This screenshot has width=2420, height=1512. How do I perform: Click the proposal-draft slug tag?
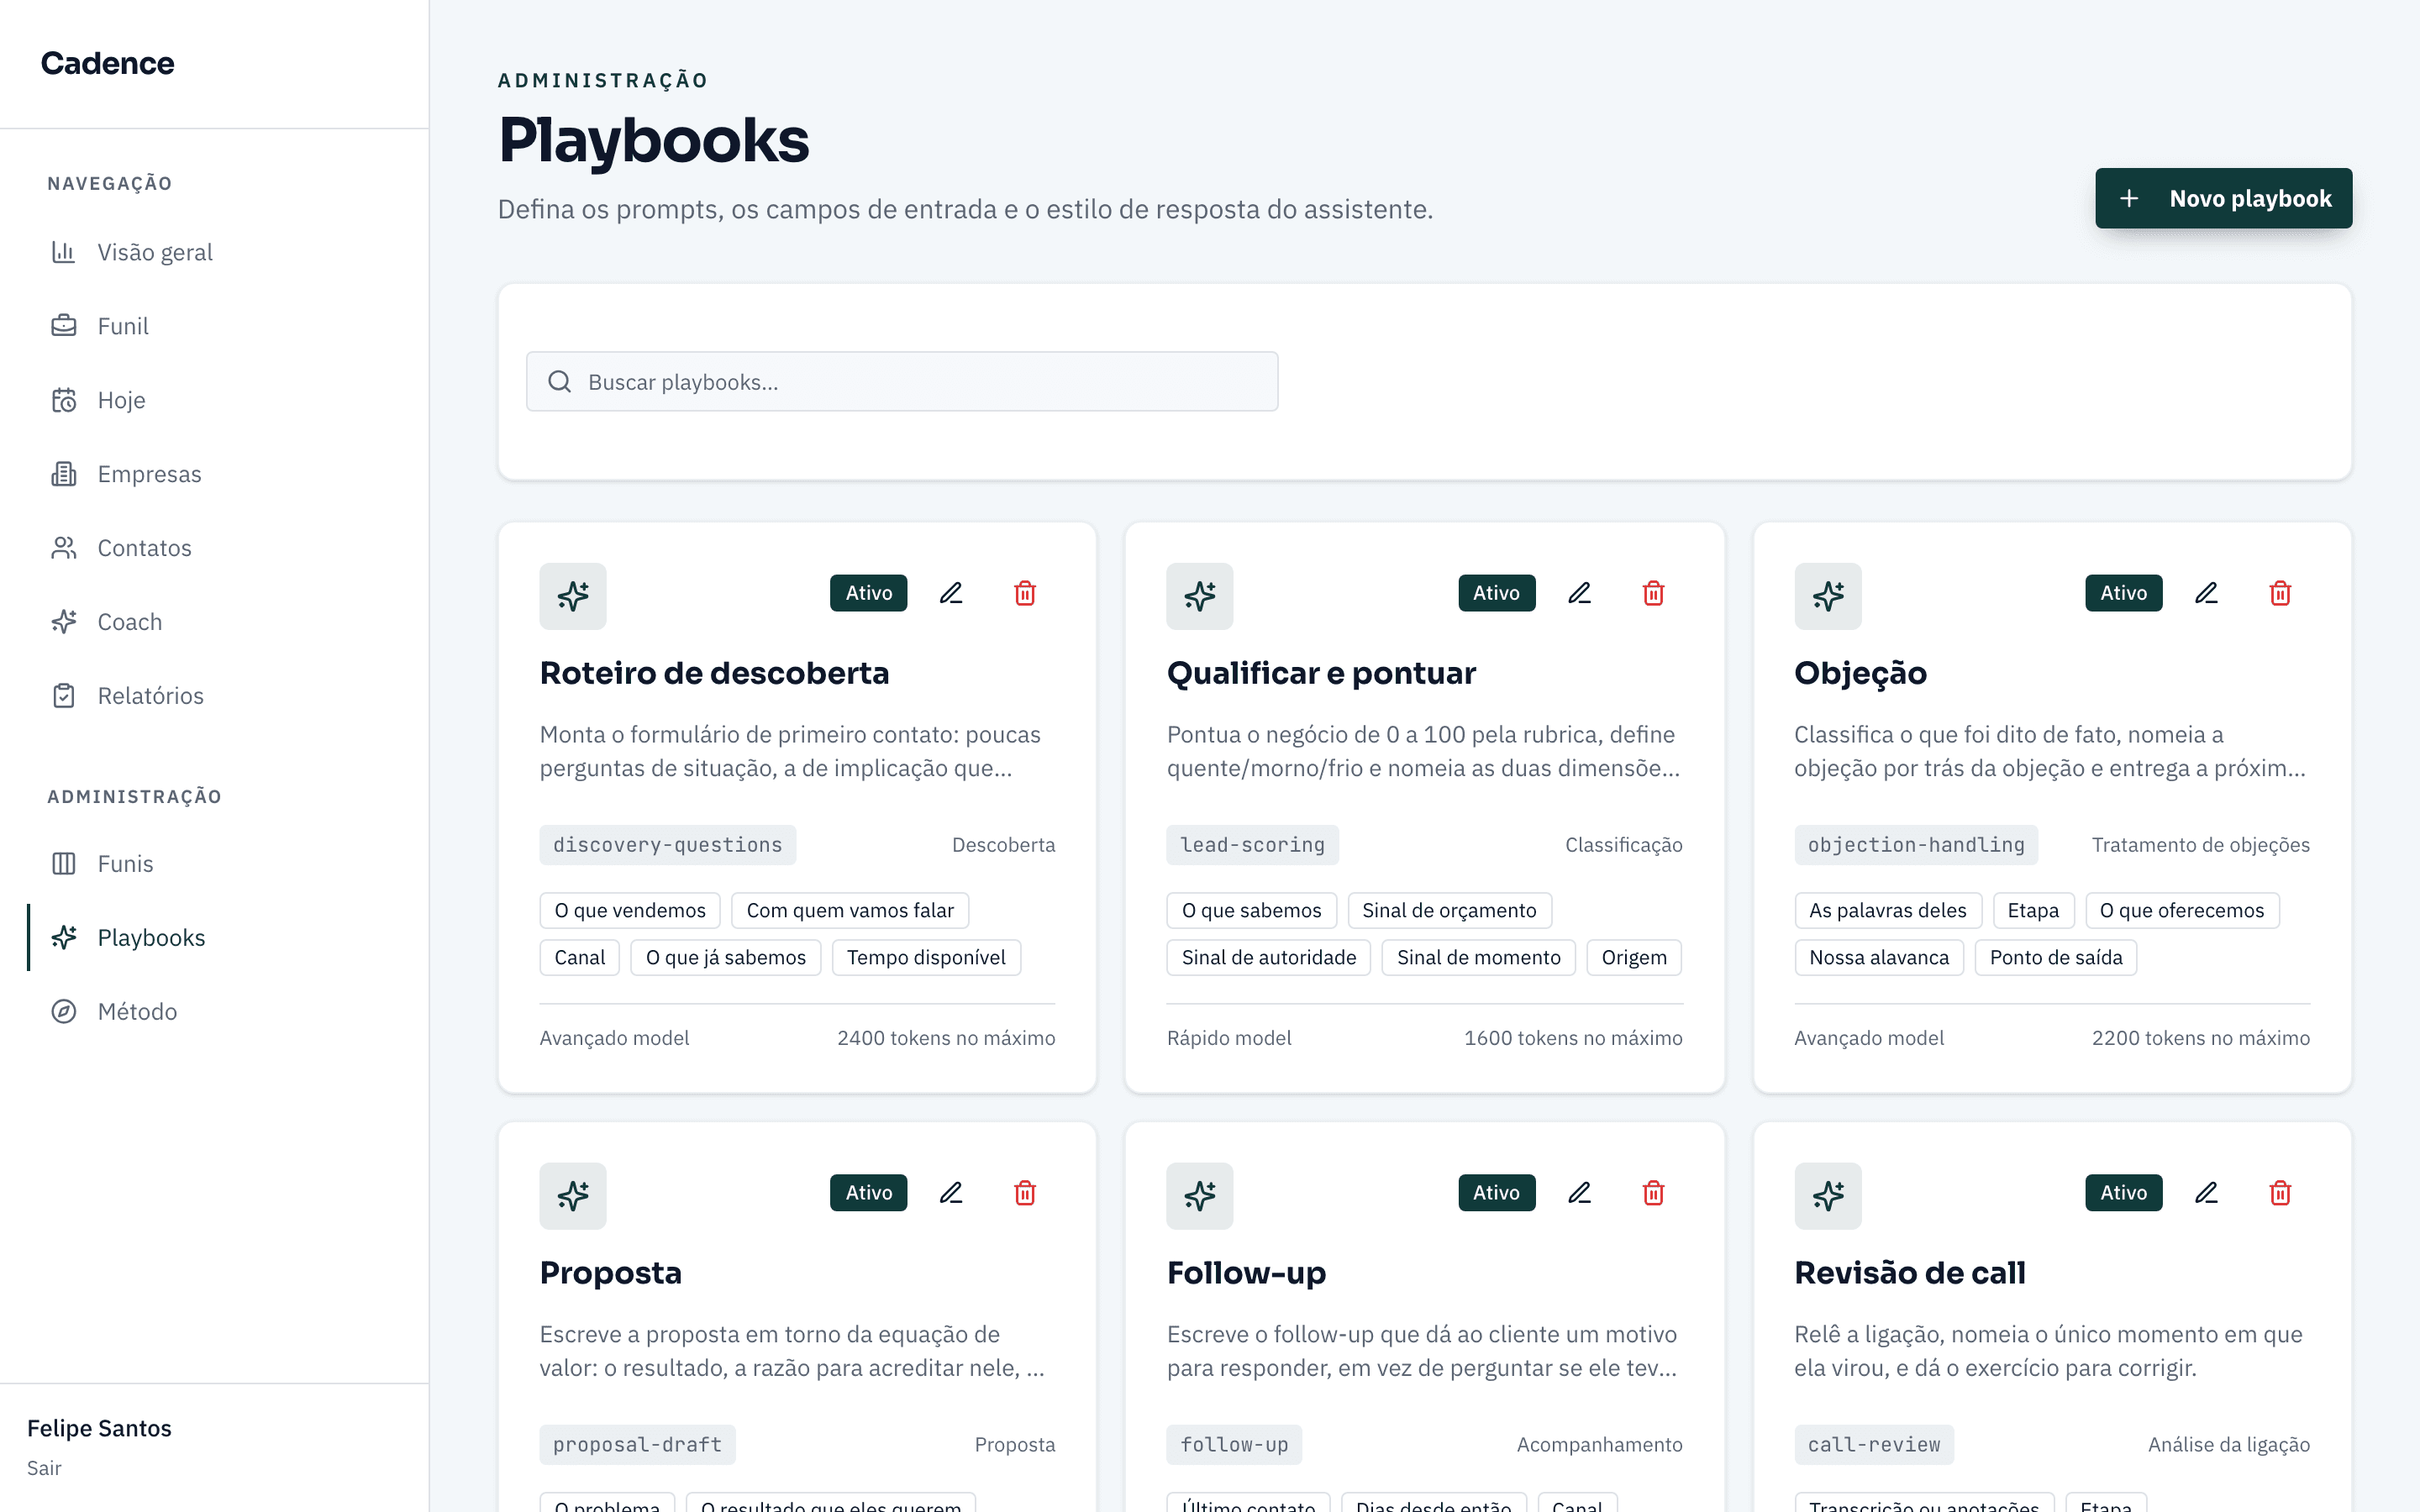coord(638,1445)
